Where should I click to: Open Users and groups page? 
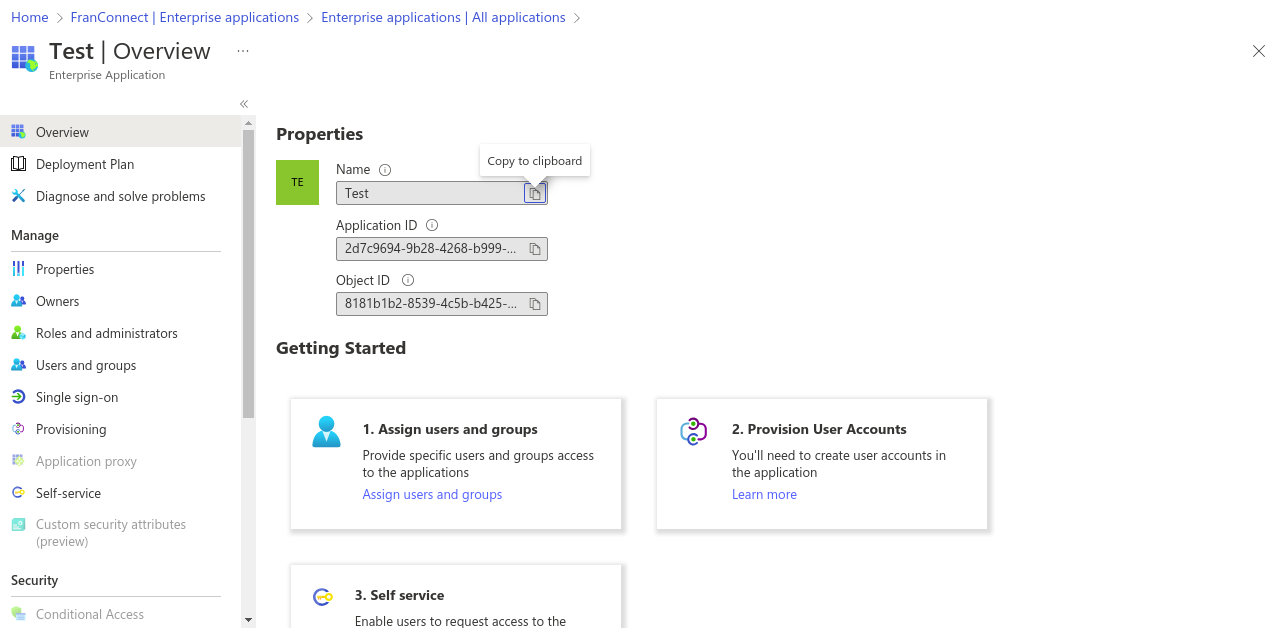click(x=120, y=365)
